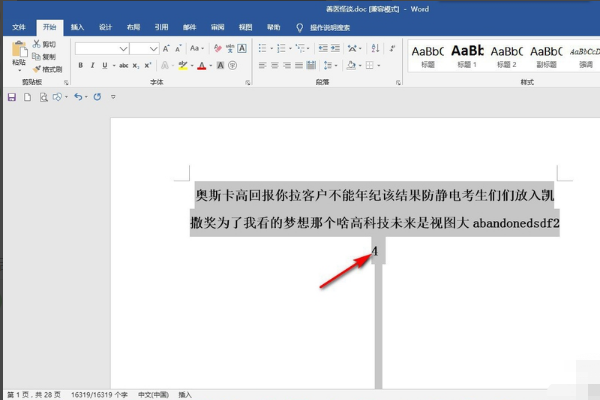Screen dimensions: 600x400
Task: Toggle strikethrough (abc) formatting
Action: pos(124,66)
